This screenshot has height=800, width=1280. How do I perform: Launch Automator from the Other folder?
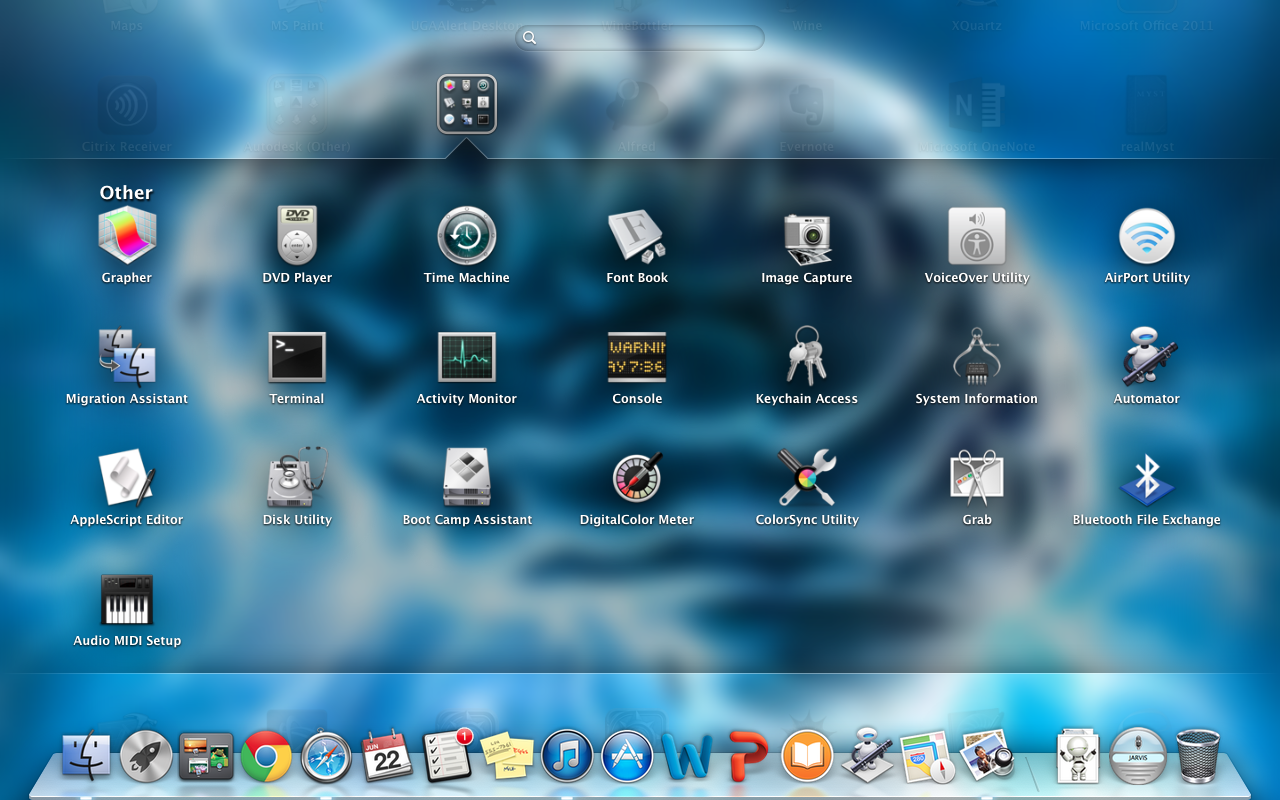tap(1147, 357)
